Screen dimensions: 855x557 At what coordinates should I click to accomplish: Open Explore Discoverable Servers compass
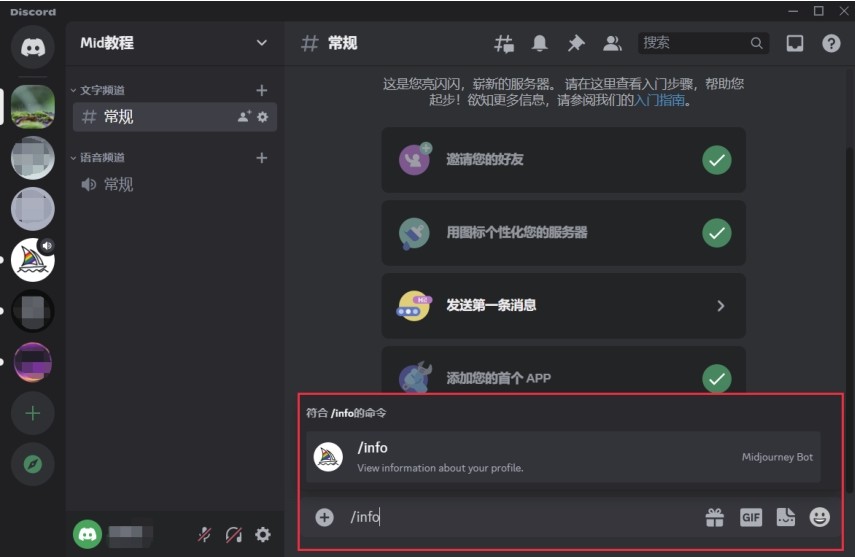click(x=33, y=464)
